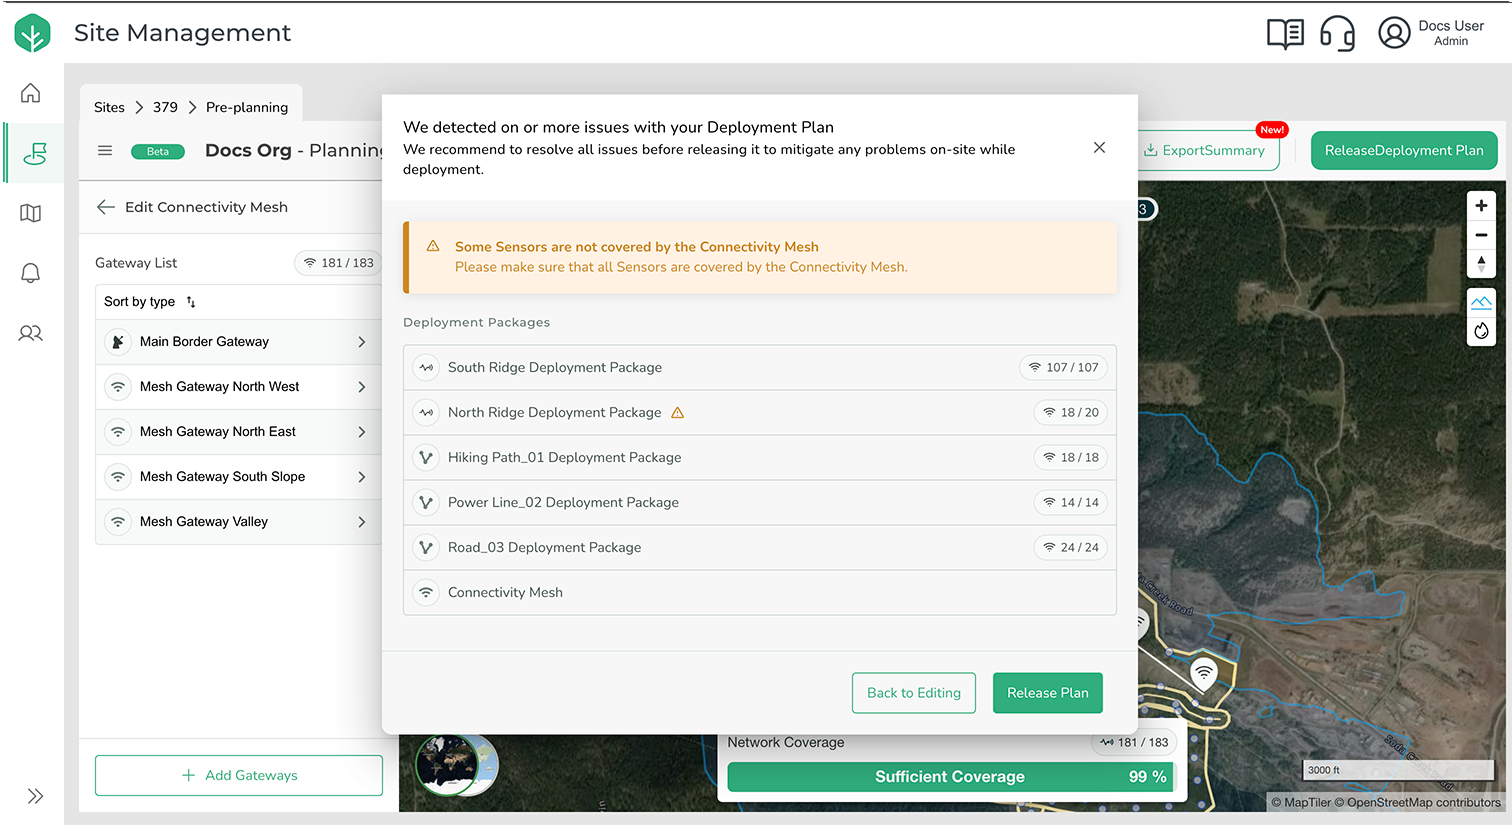Expand the left sidebar with double chevron
The image size is (1512, 825).
click(35, 796)
